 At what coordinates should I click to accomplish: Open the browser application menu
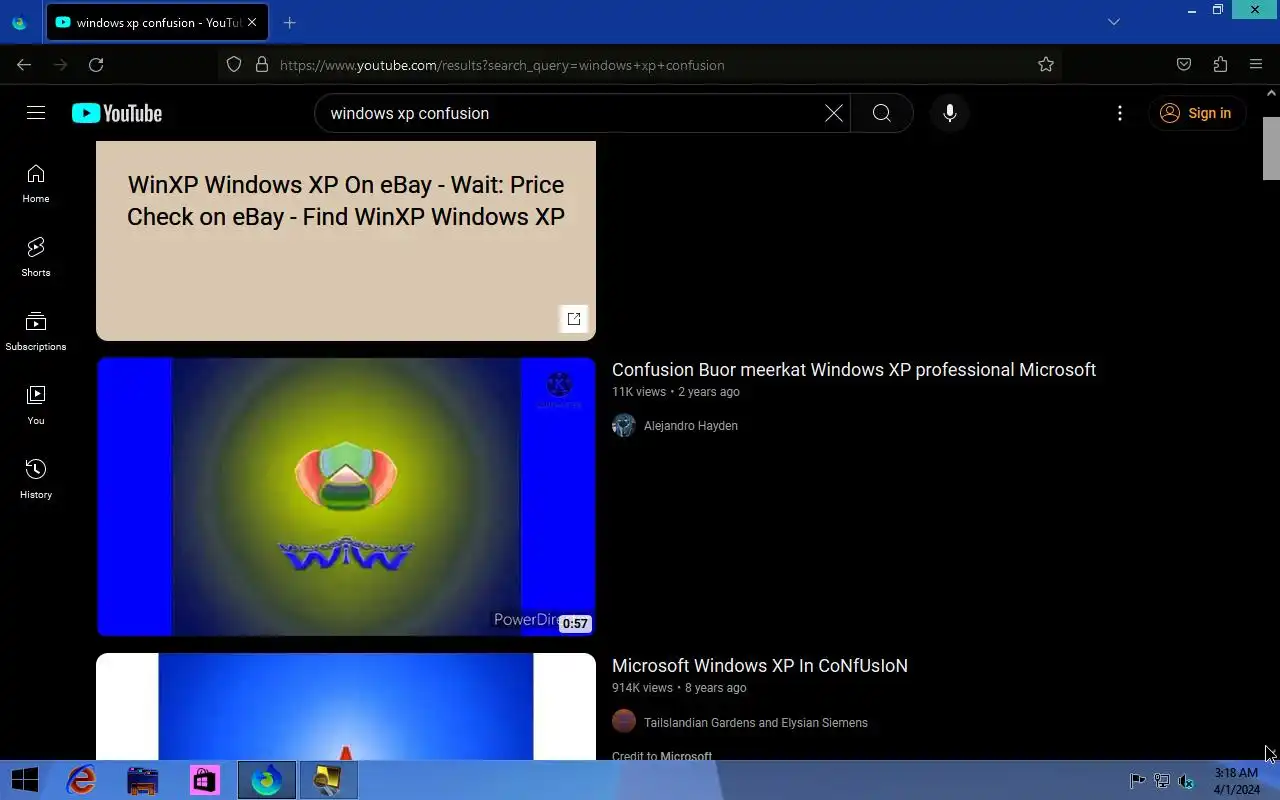(x=1256, y=65)
